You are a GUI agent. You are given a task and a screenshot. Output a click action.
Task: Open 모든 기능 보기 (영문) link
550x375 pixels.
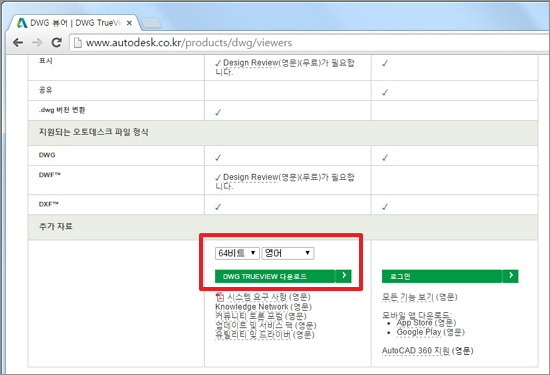[x=420, y=297]
